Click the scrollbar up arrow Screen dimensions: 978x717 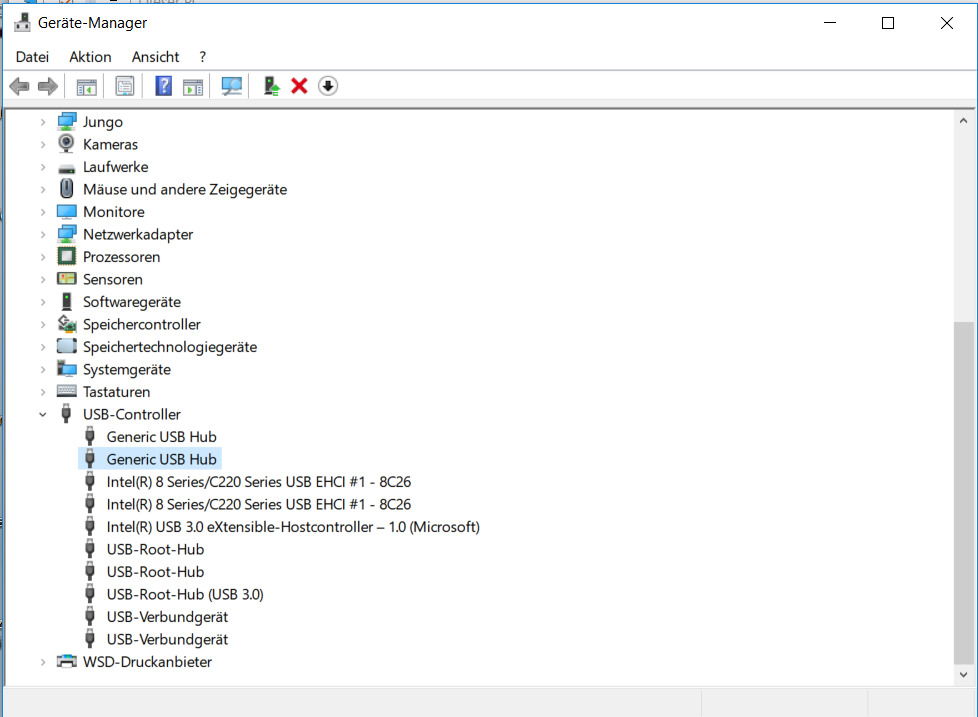(964, 121)
